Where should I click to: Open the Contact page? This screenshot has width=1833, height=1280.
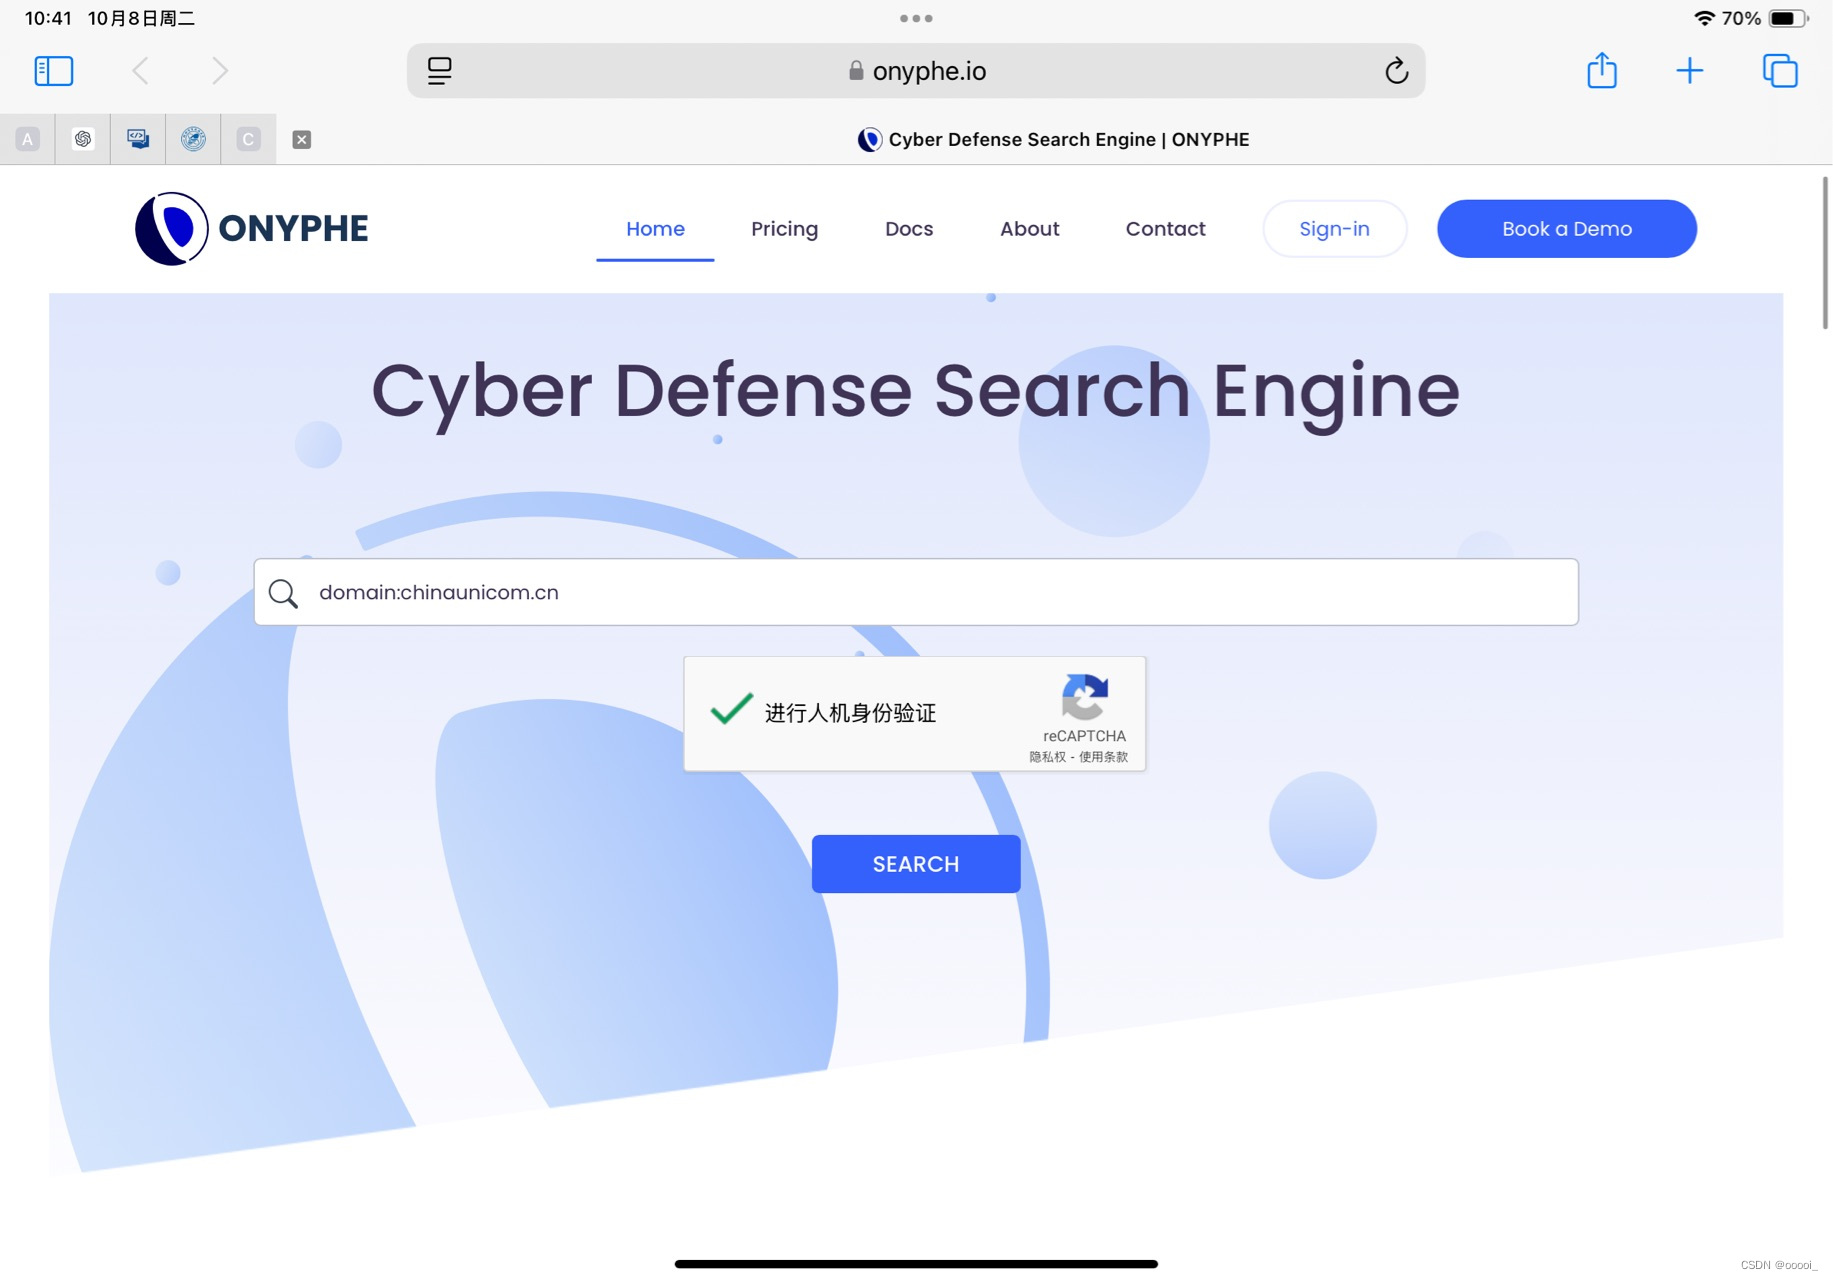(1165, 229)
